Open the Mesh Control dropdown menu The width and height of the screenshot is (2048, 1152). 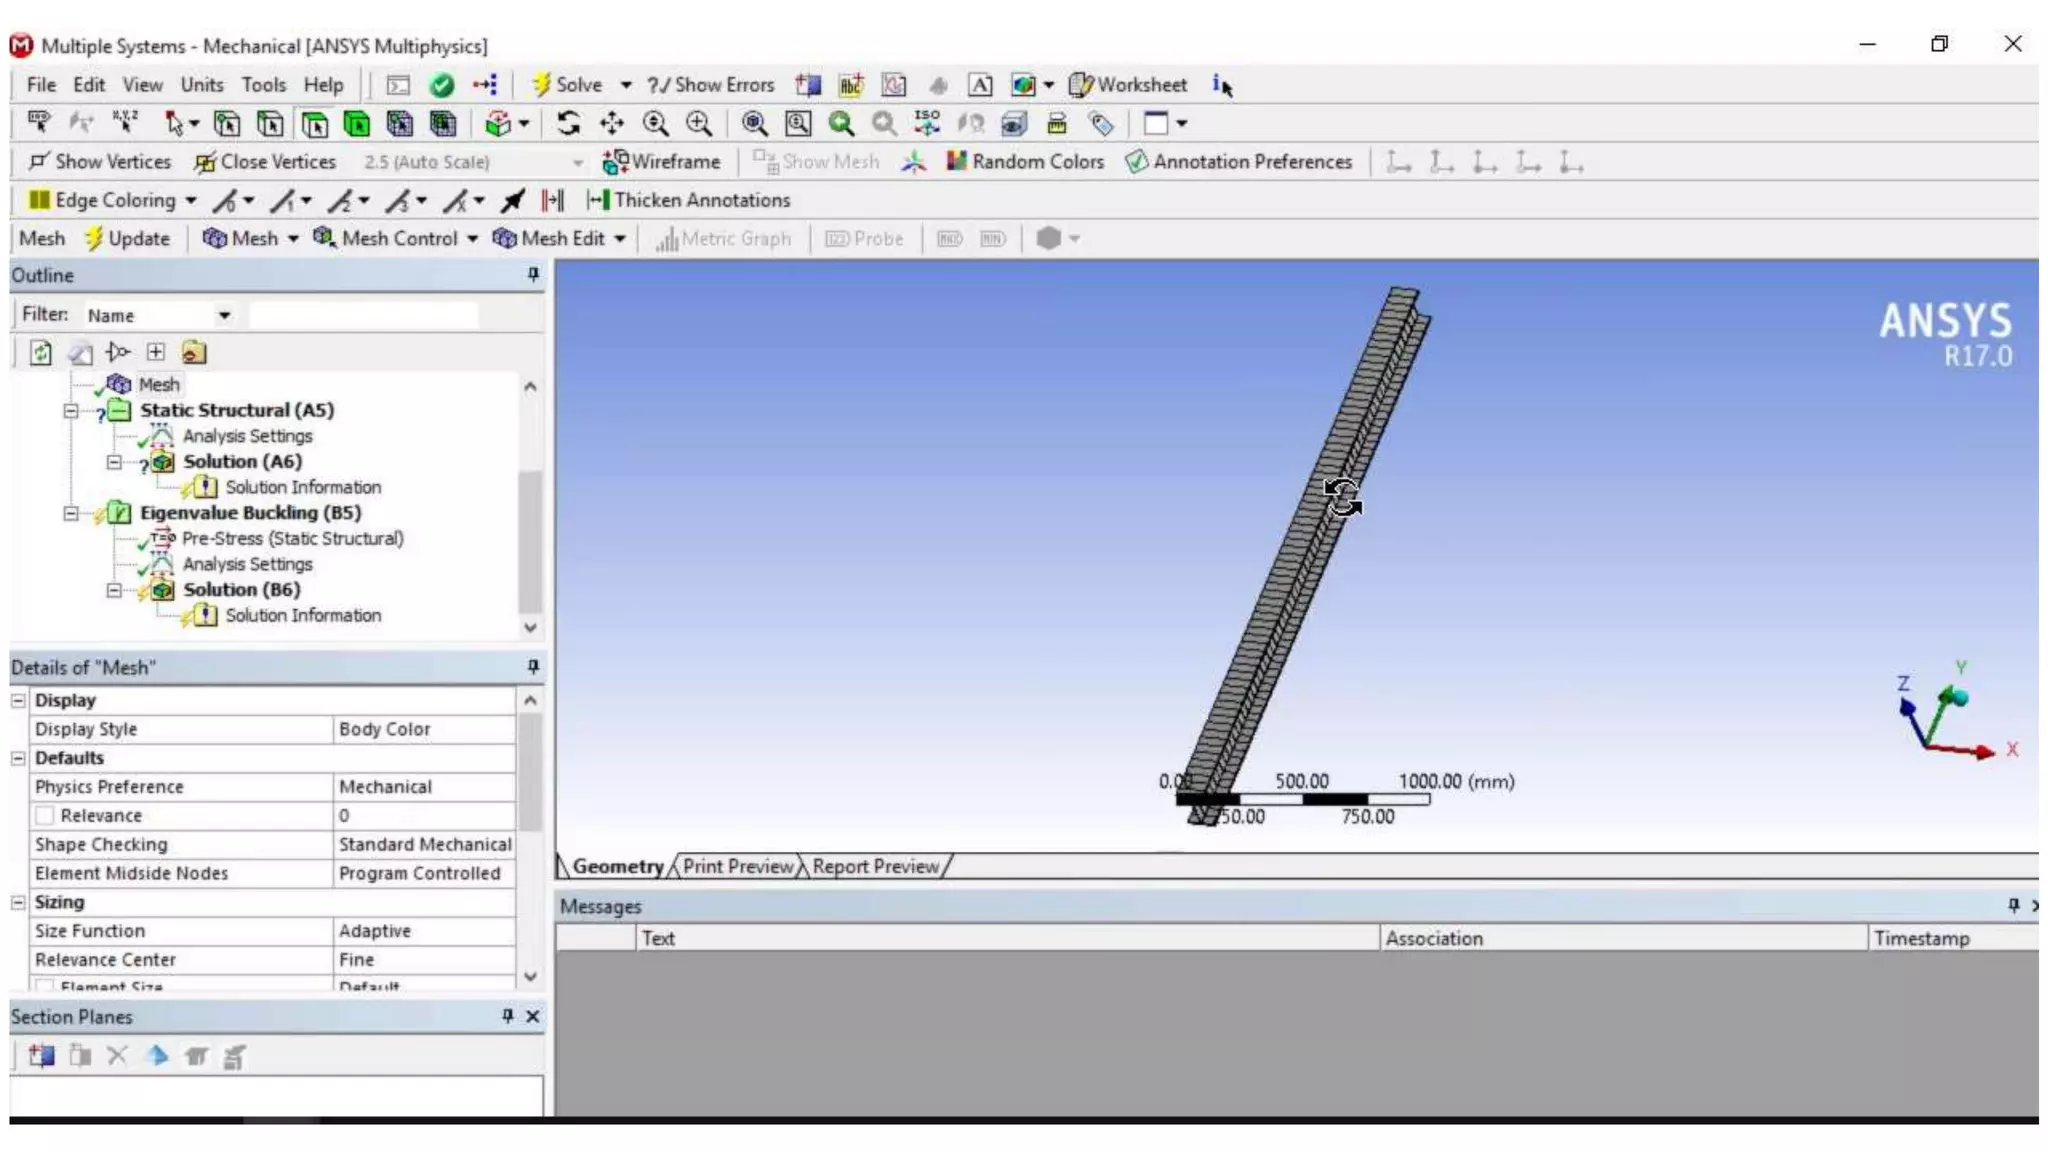[472, 239]
